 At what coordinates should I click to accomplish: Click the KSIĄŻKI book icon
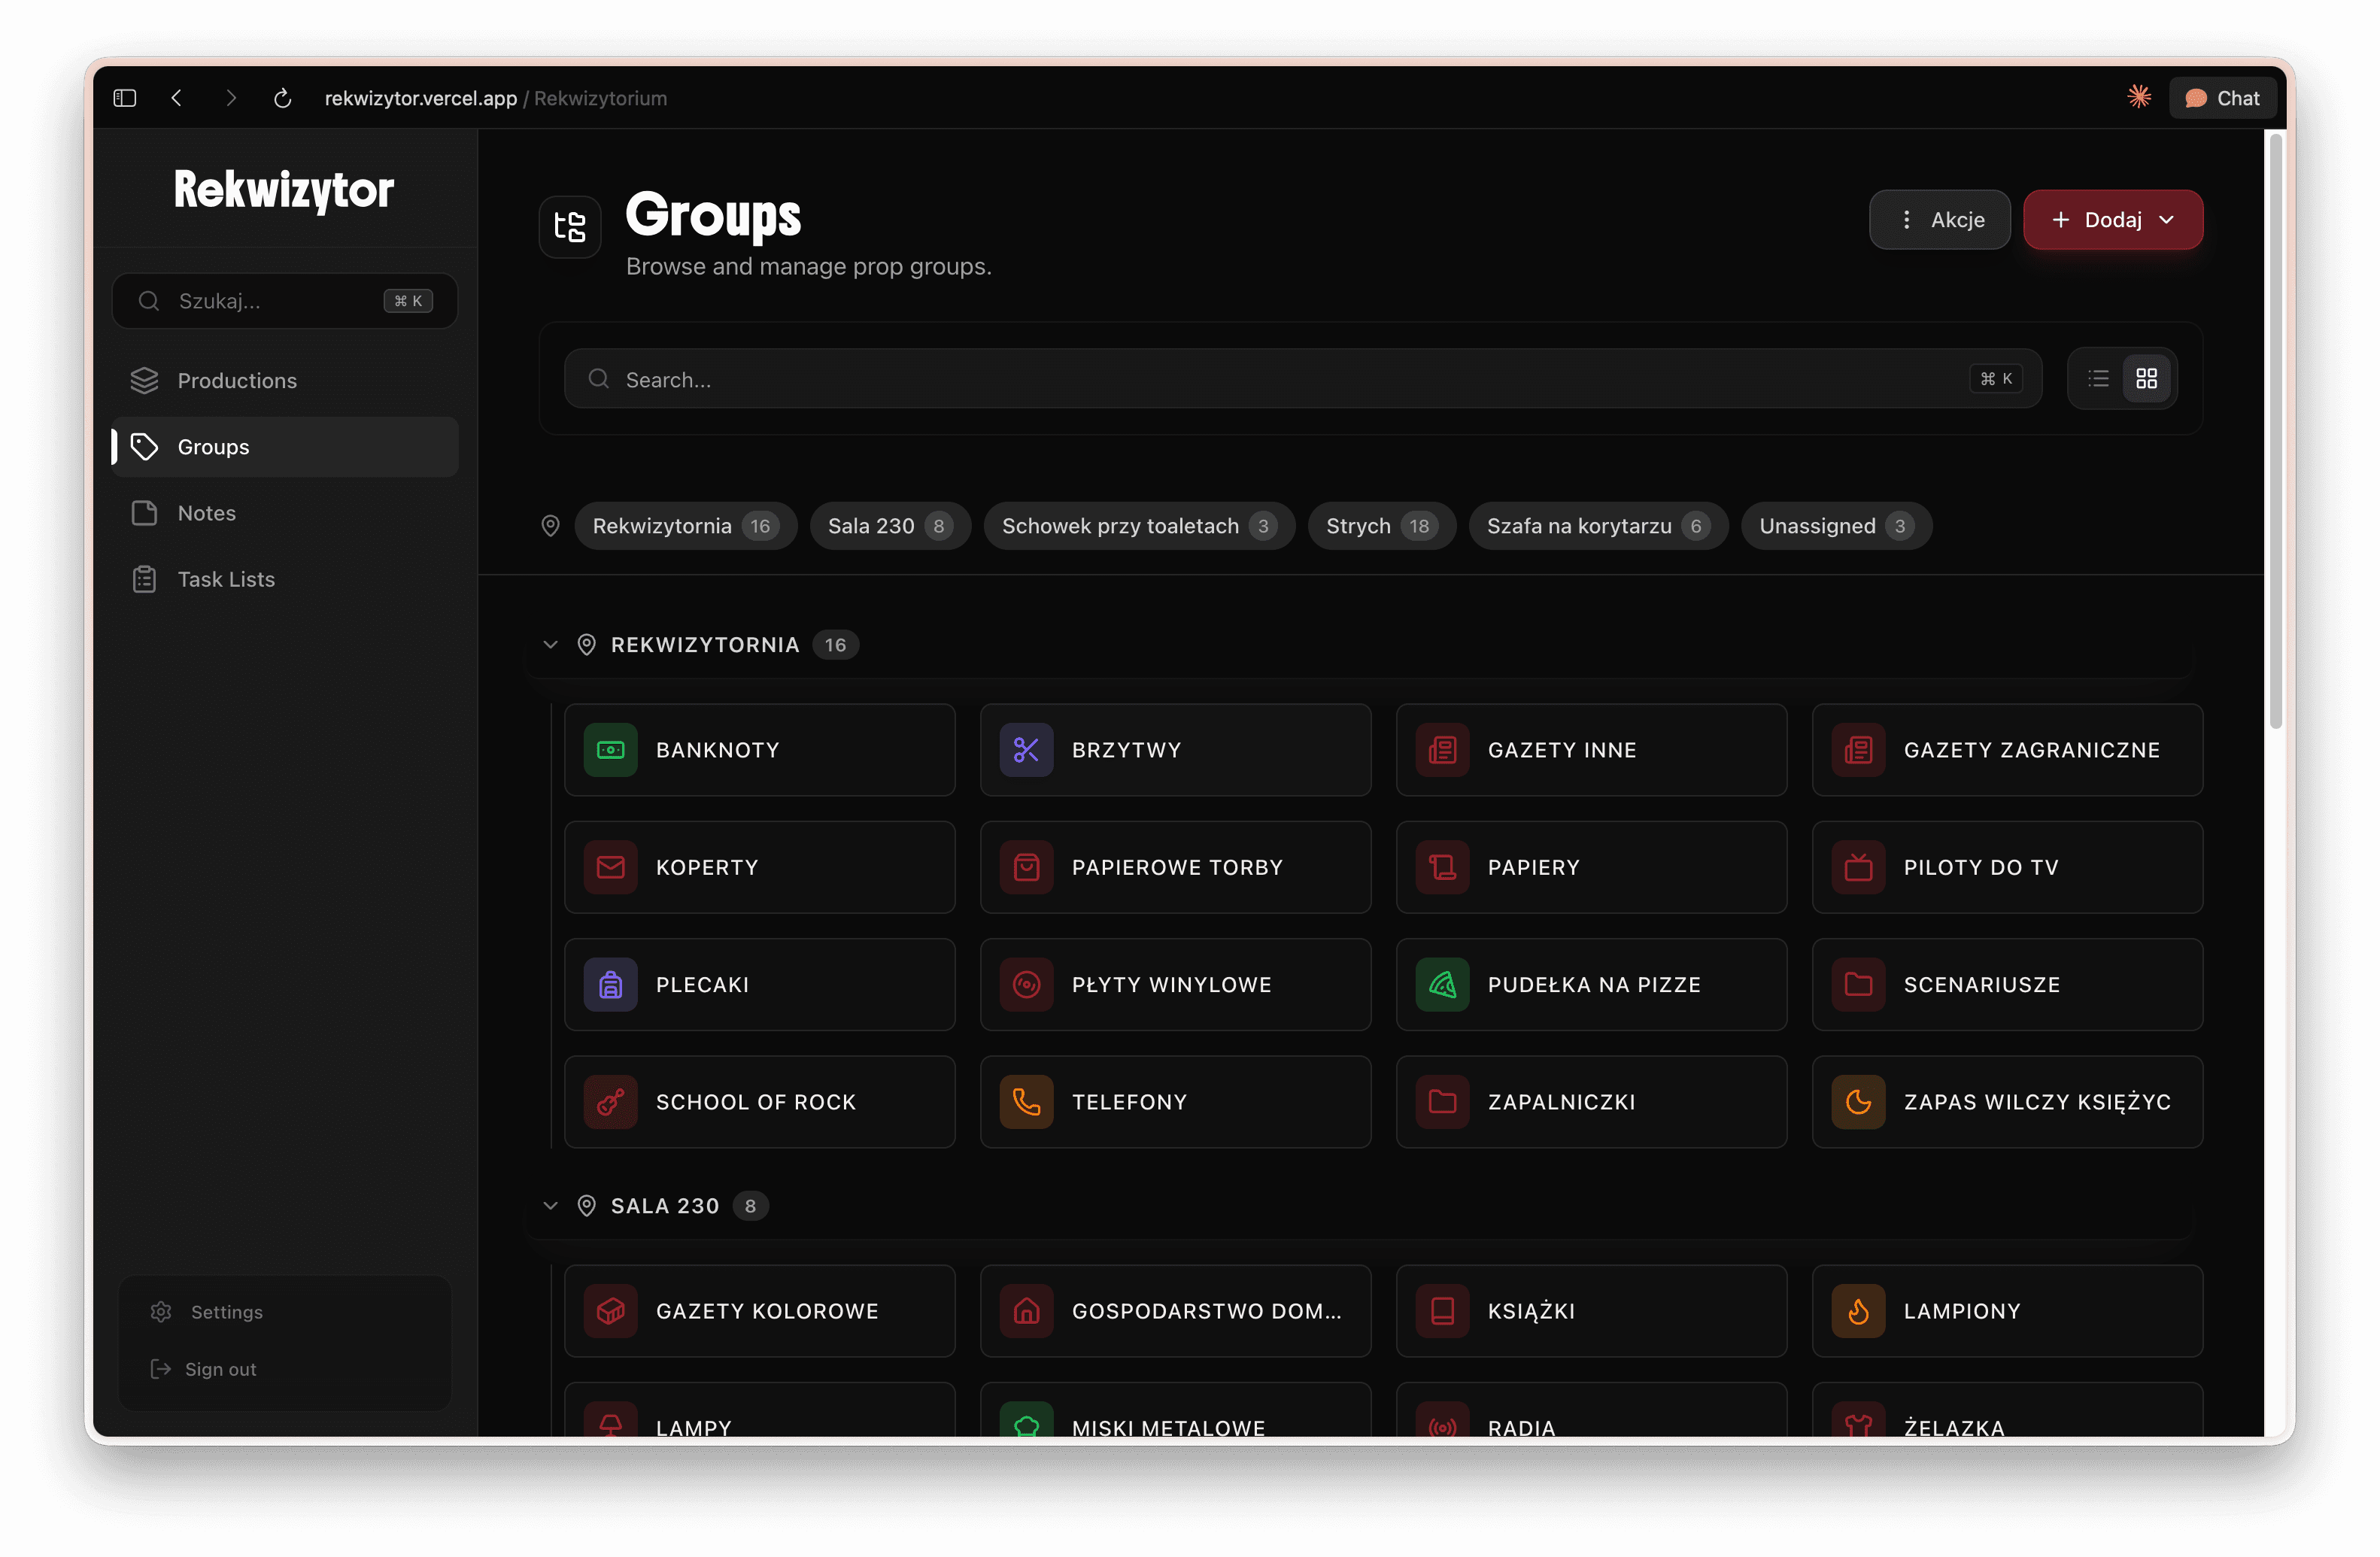1442,1311
